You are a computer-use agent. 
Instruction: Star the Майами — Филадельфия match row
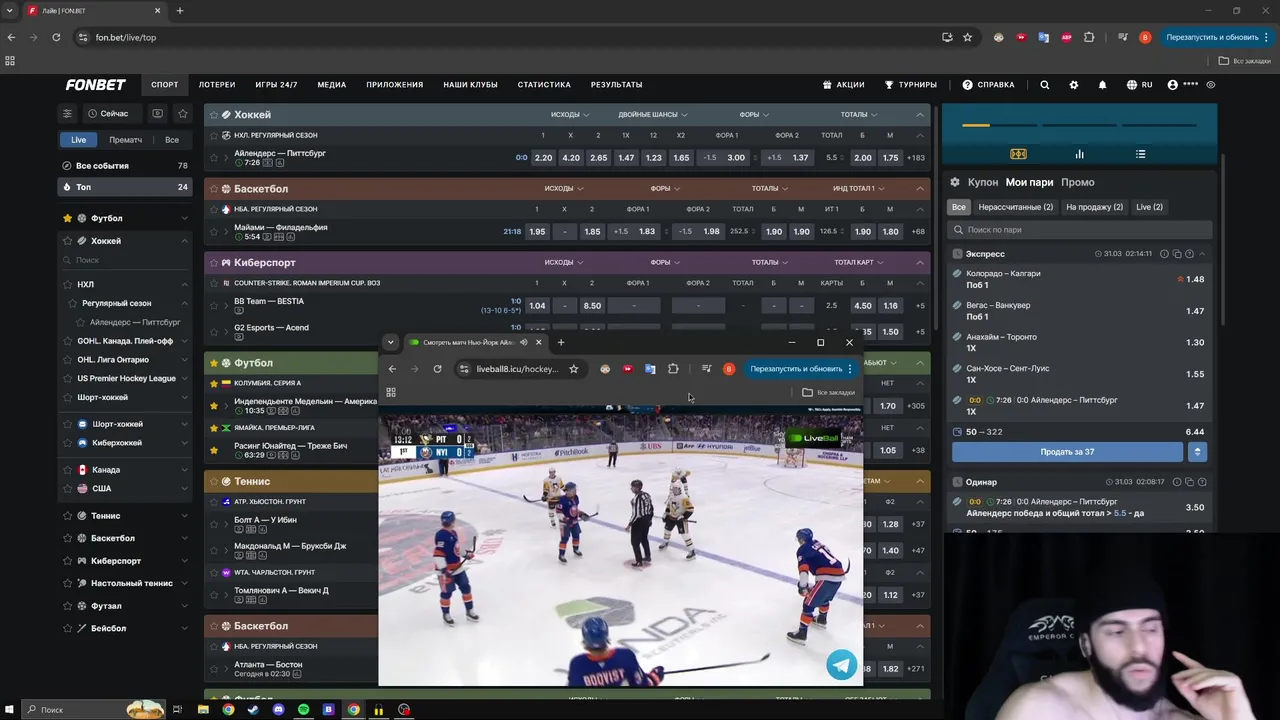pos(213,232)
